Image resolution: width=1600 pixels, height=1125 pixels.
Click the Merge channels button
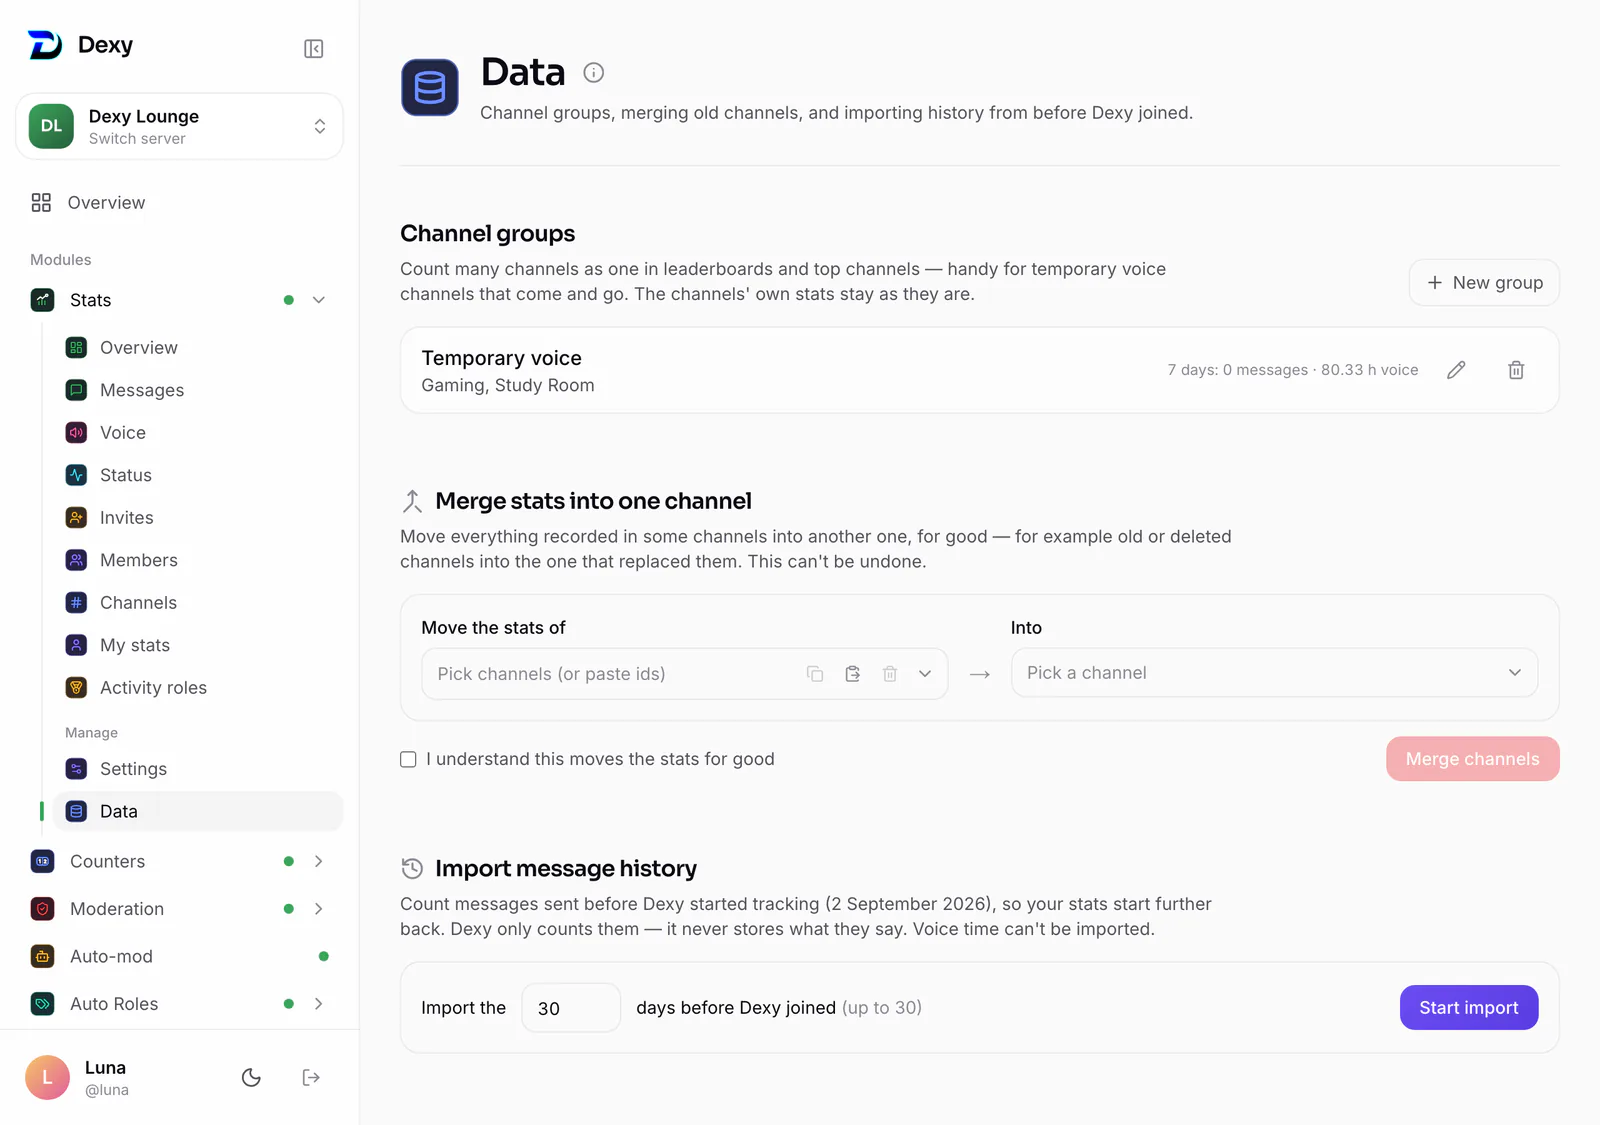point(1472,759)
